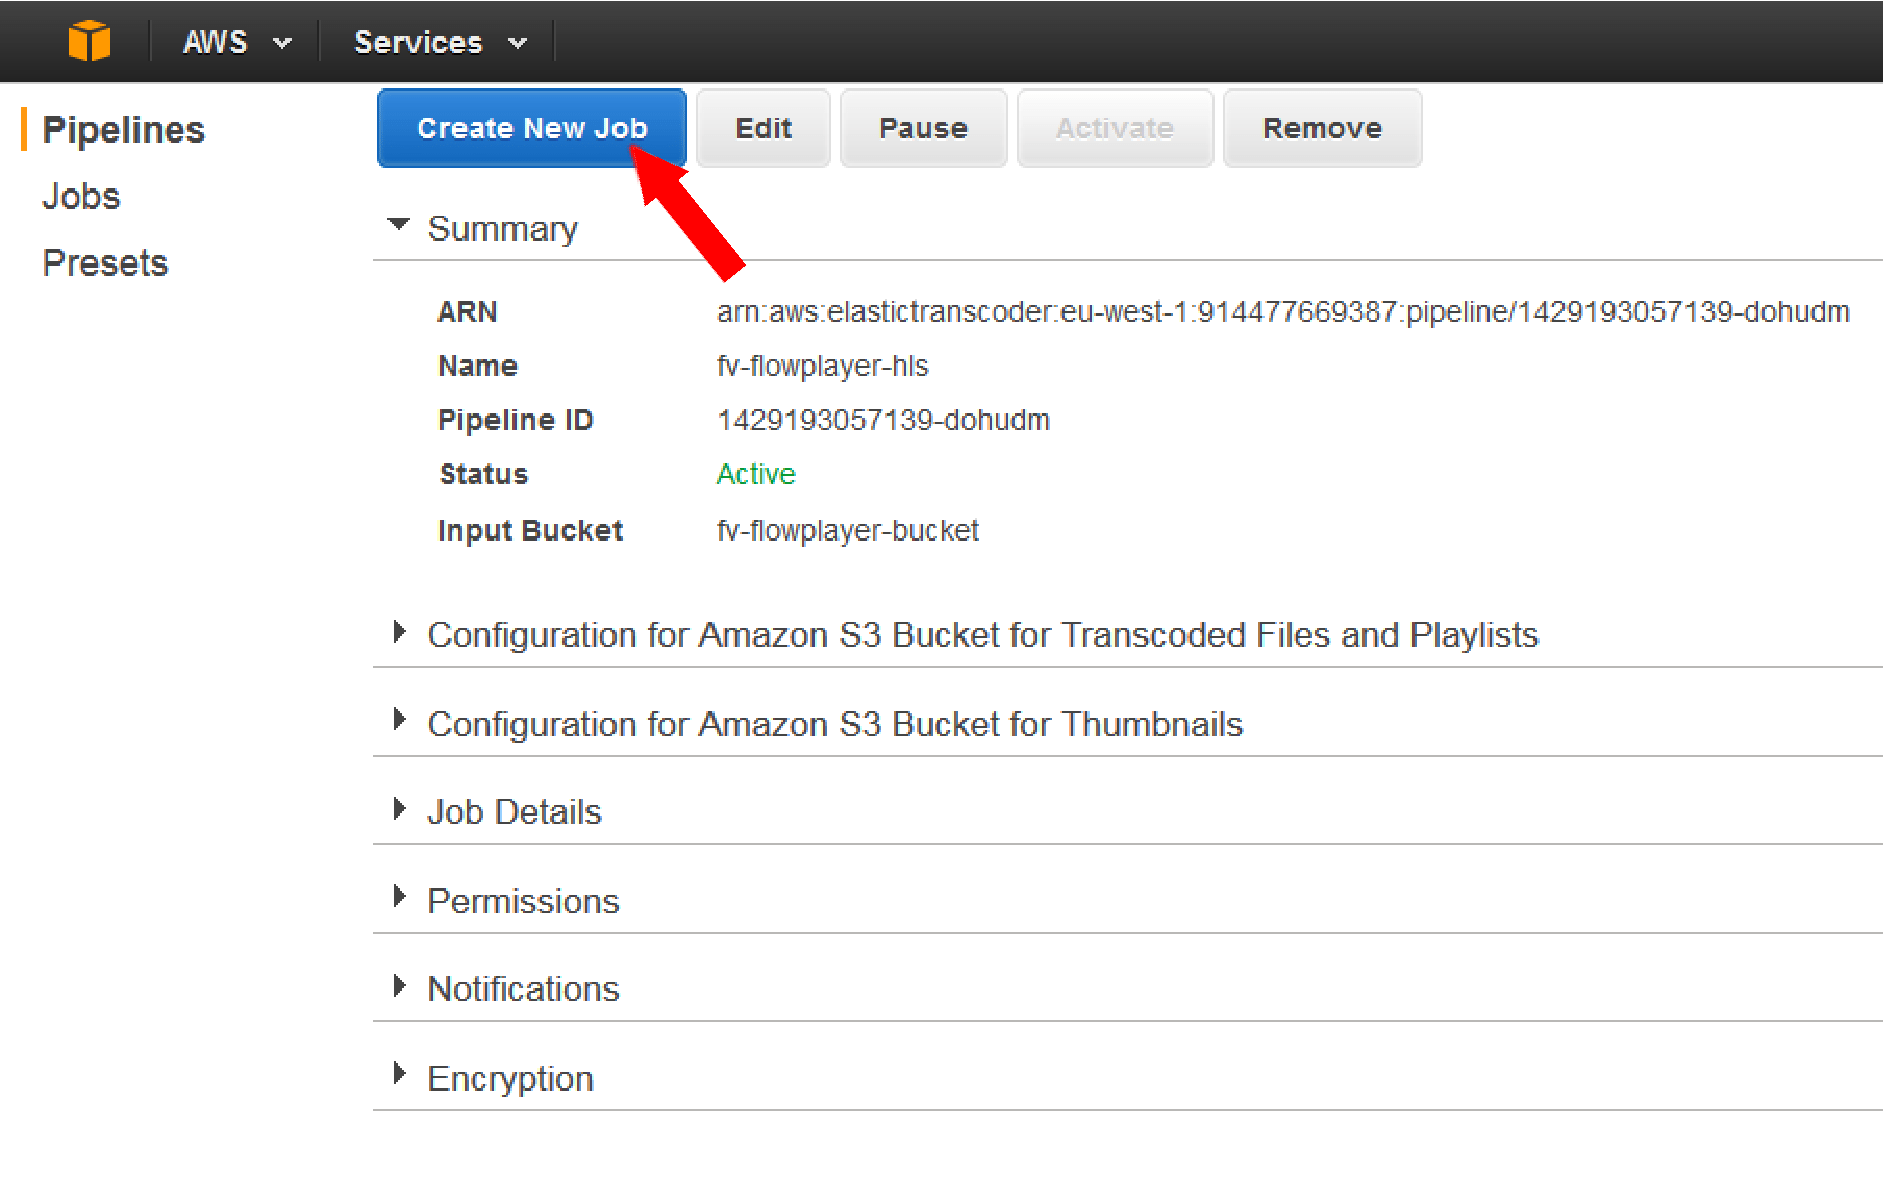
Task: Pause the pipeline
Action: tap(923, 128)
